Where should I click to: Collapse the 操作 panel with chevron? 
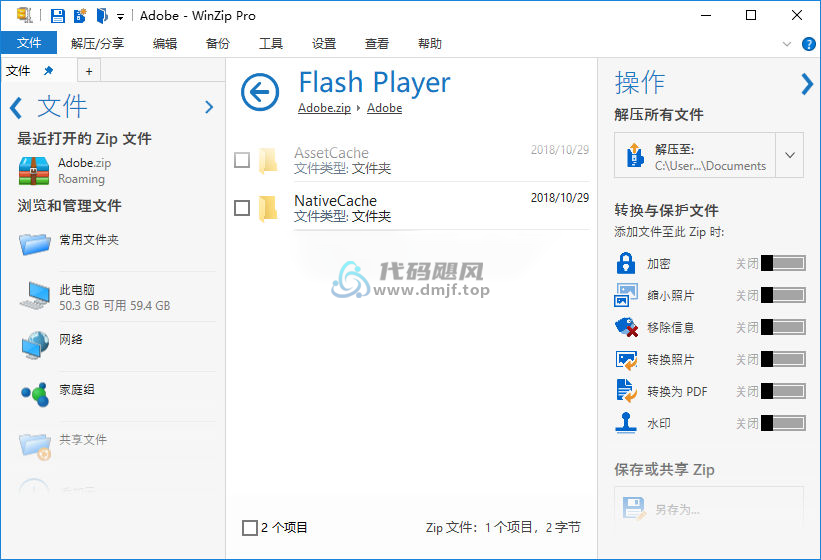tap(807, 84)
